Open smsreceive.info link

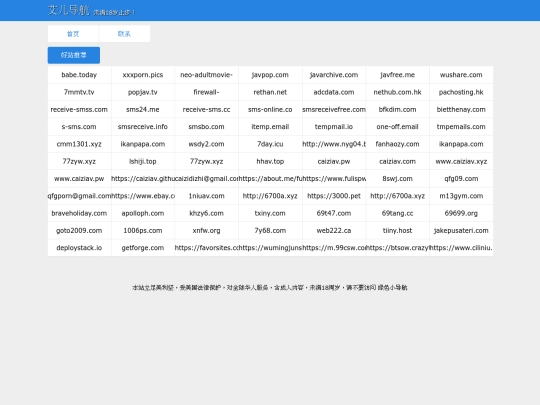point(143,126)
